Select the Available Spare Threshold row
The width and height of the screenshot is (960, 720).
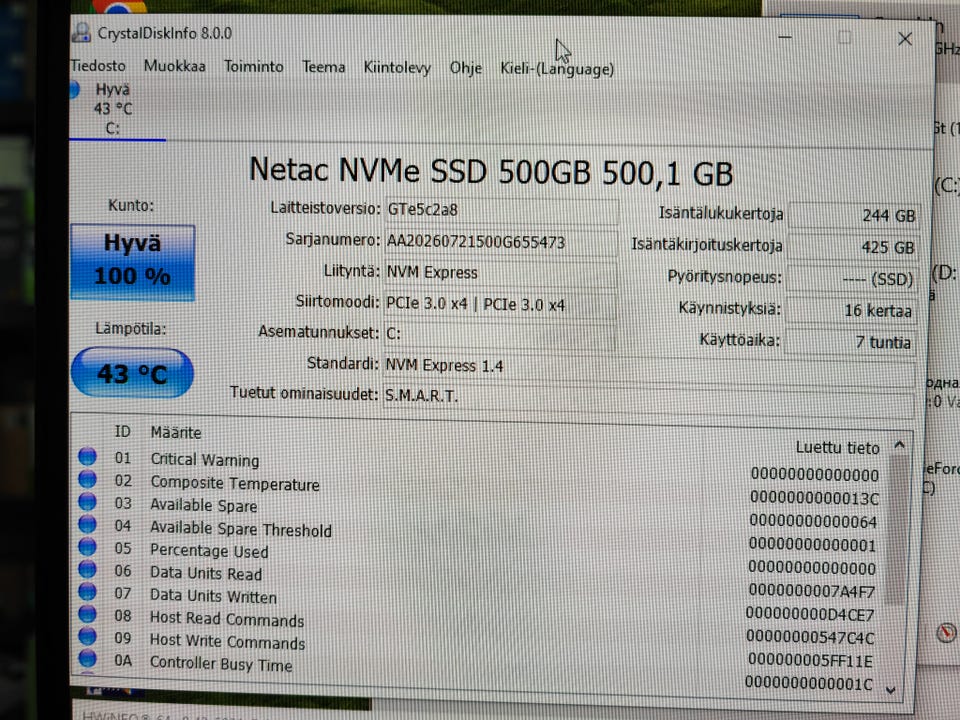(481, 534)
